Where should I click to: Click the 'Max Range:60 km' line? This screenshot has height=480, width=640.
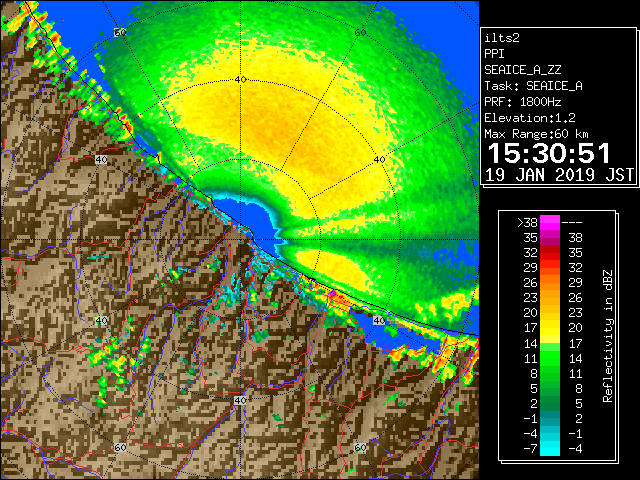coord(537,134)
